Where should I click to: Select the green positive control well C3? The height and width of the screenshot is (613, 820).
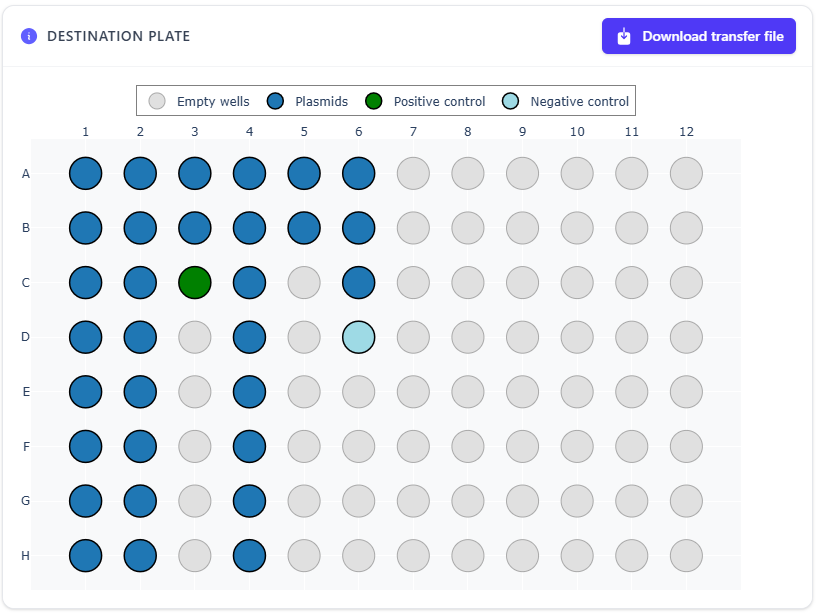click(194, 282)
